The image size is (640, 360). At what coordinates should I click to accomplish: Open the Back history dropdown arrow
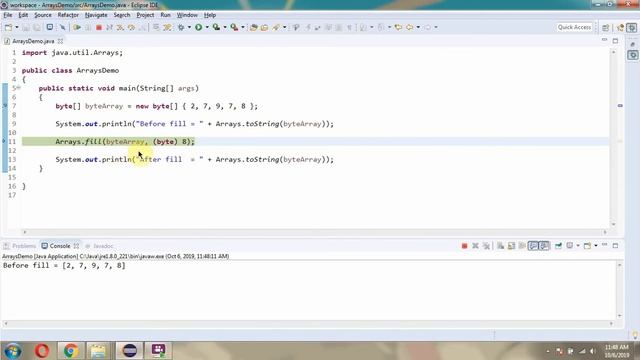point(418,27)
